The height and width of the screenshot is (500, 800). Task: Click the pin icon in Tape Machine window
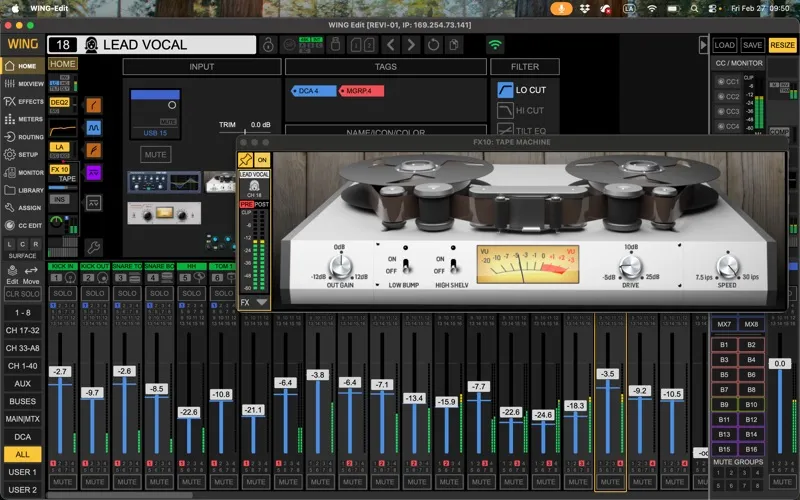coord(245,160)
